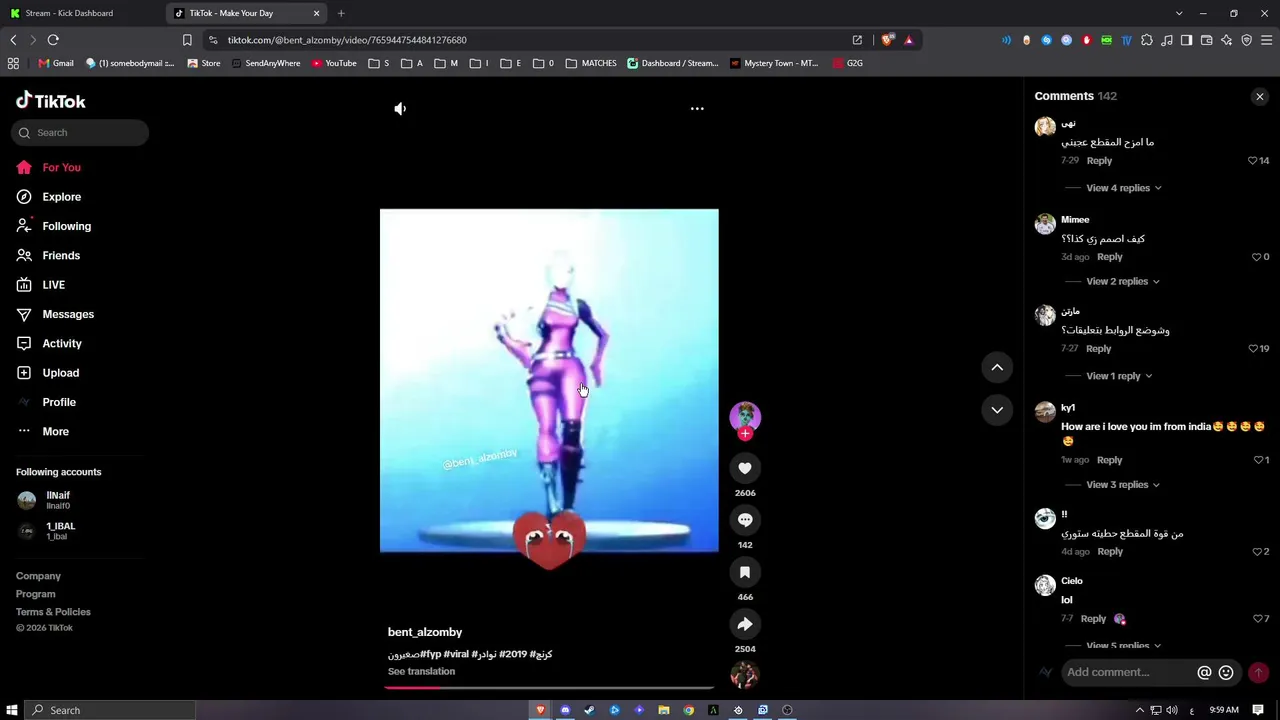Go to the next video
The image size is (1280, 720).
[x=997, y=409]
